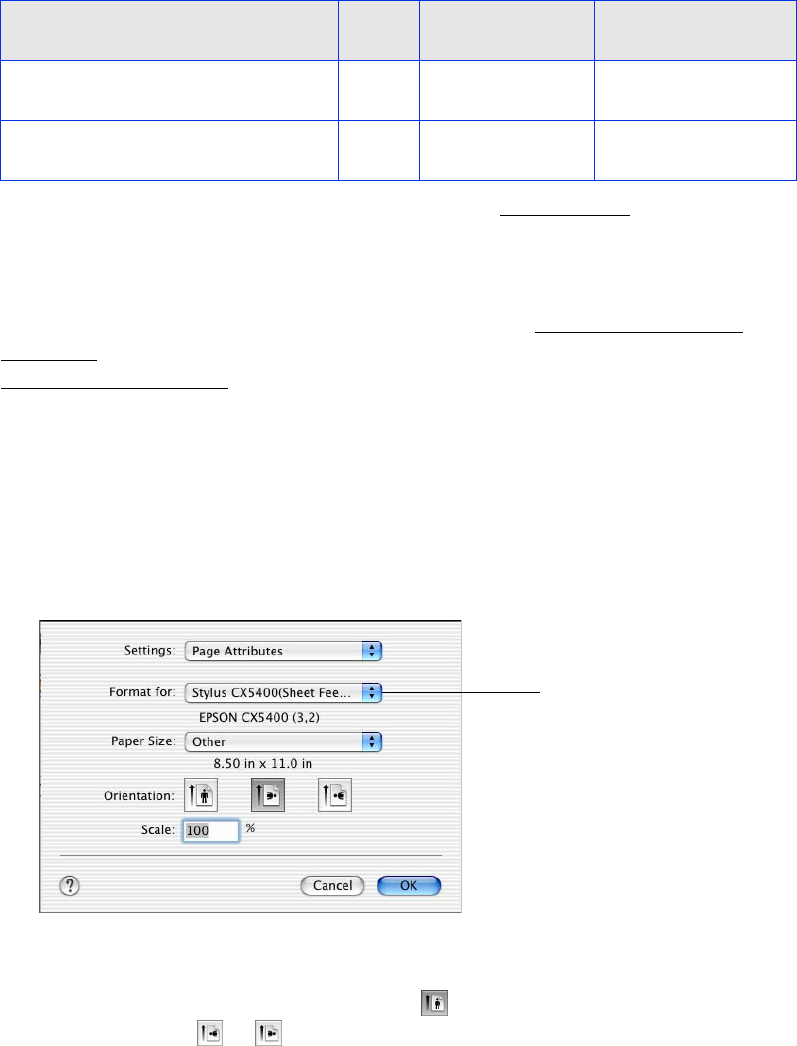Click the Orientation label
Screen dimensions: 797x1046
[x=139, y=796]
